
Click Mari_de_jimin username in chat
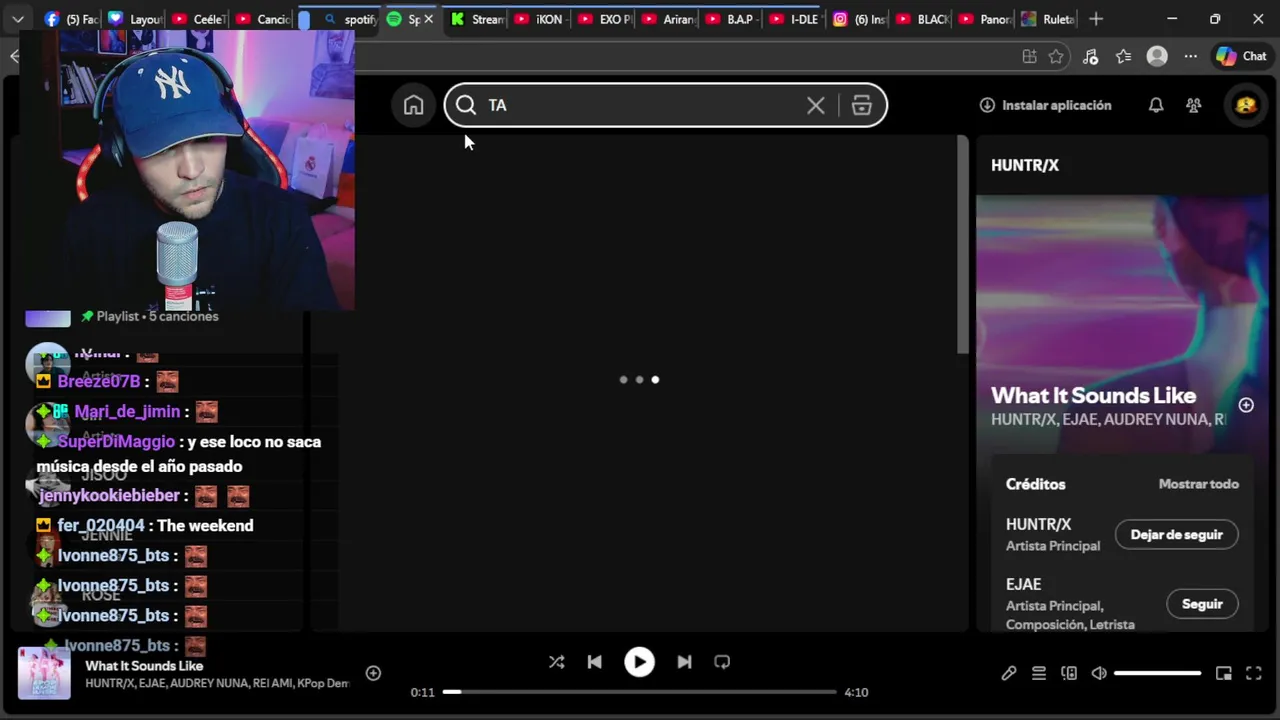[127, 412]
